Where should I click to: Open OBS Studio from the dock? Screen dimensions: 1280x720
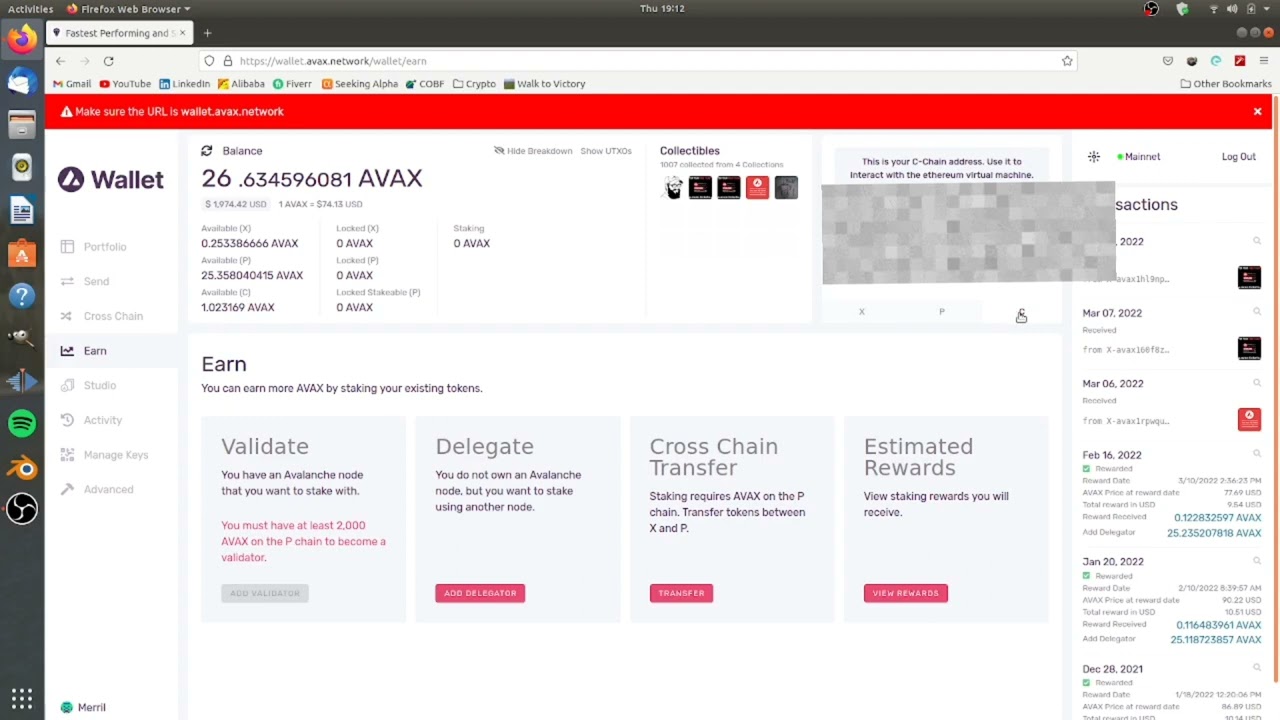22,510
